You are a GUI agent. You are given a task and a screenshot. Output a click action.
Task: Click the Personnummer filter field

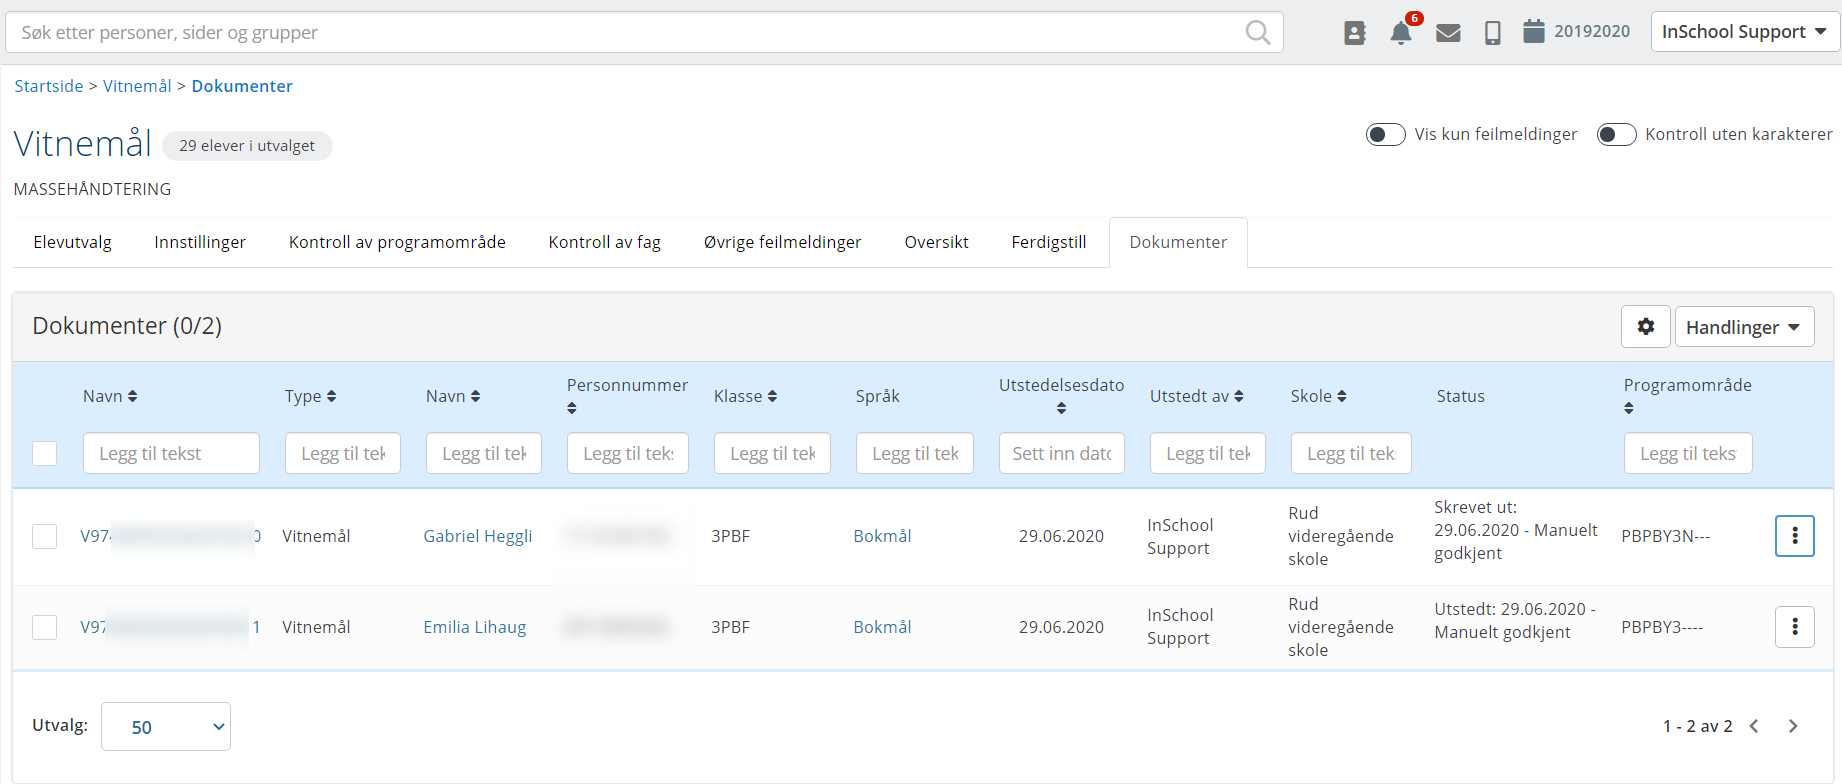[x=628, y=453]
